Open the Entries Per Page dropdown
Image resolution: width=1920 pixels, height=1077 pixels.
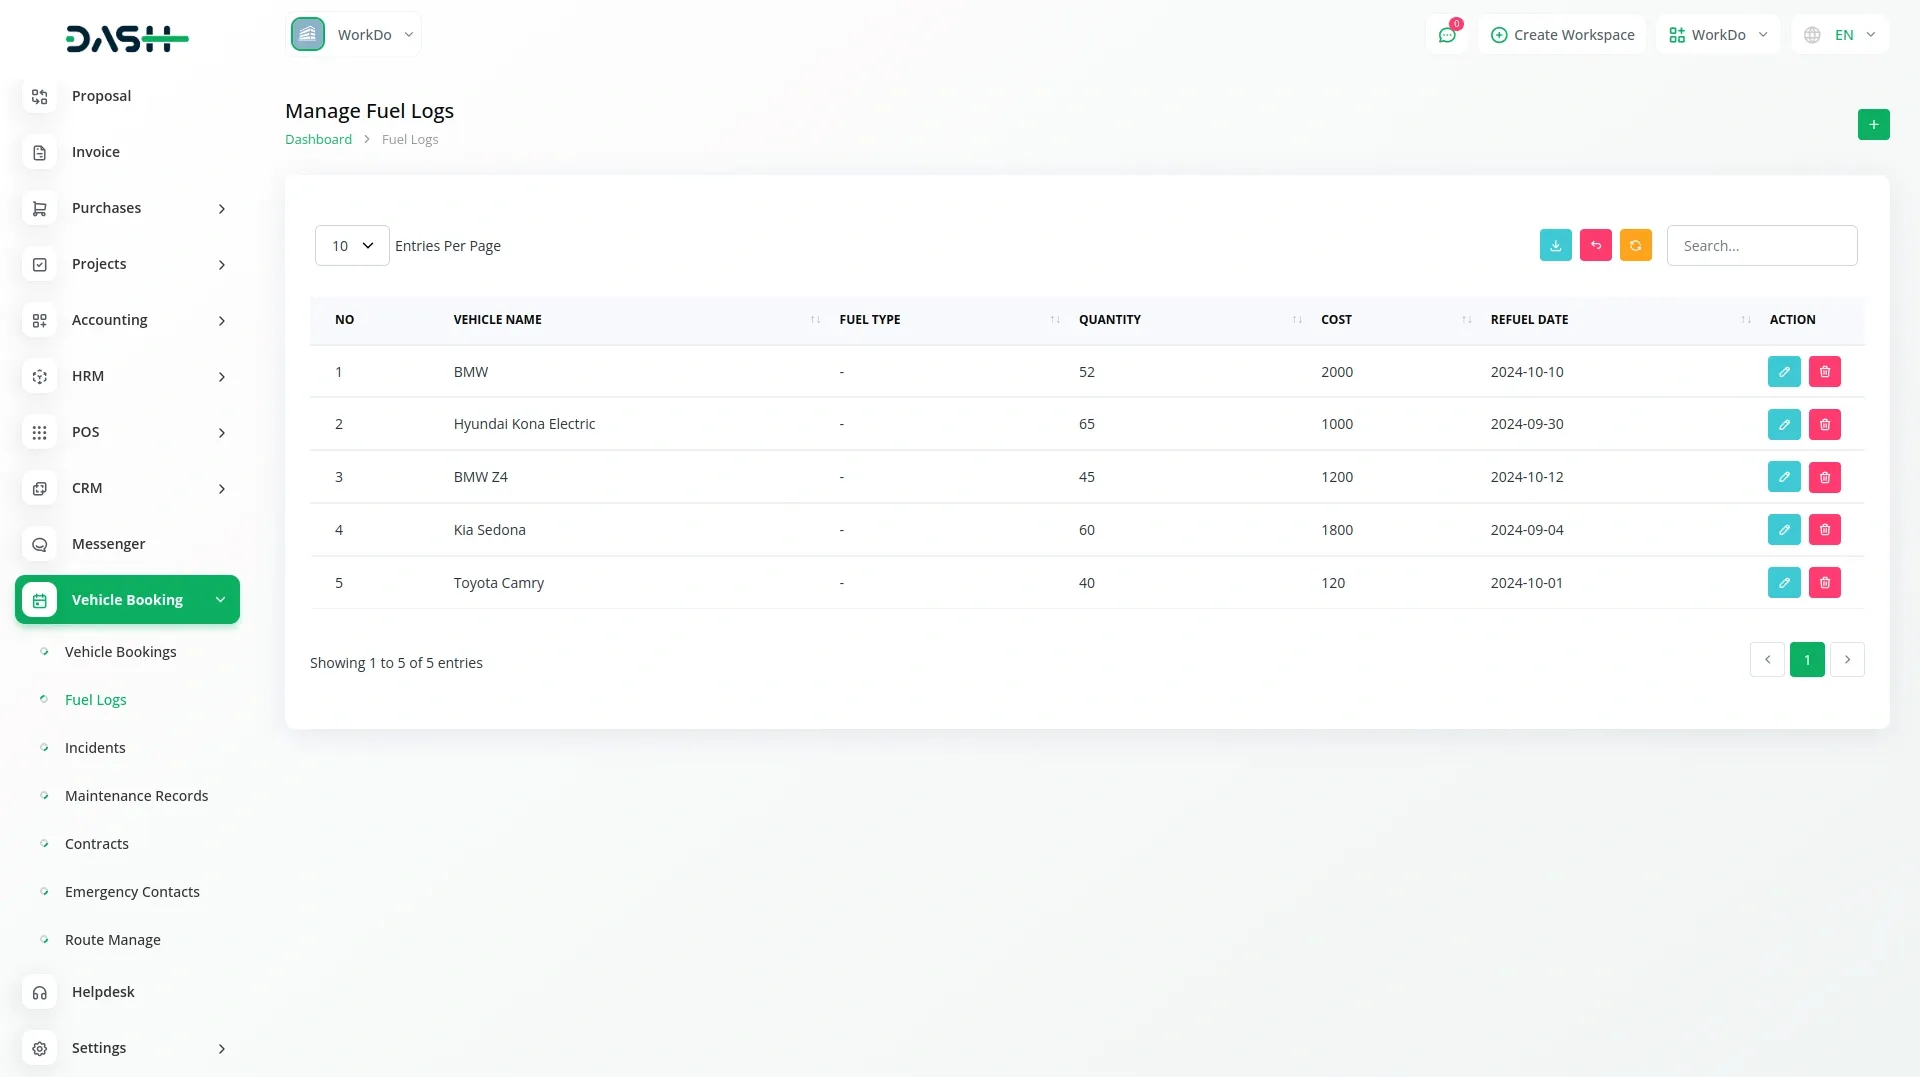coord(351,245)
